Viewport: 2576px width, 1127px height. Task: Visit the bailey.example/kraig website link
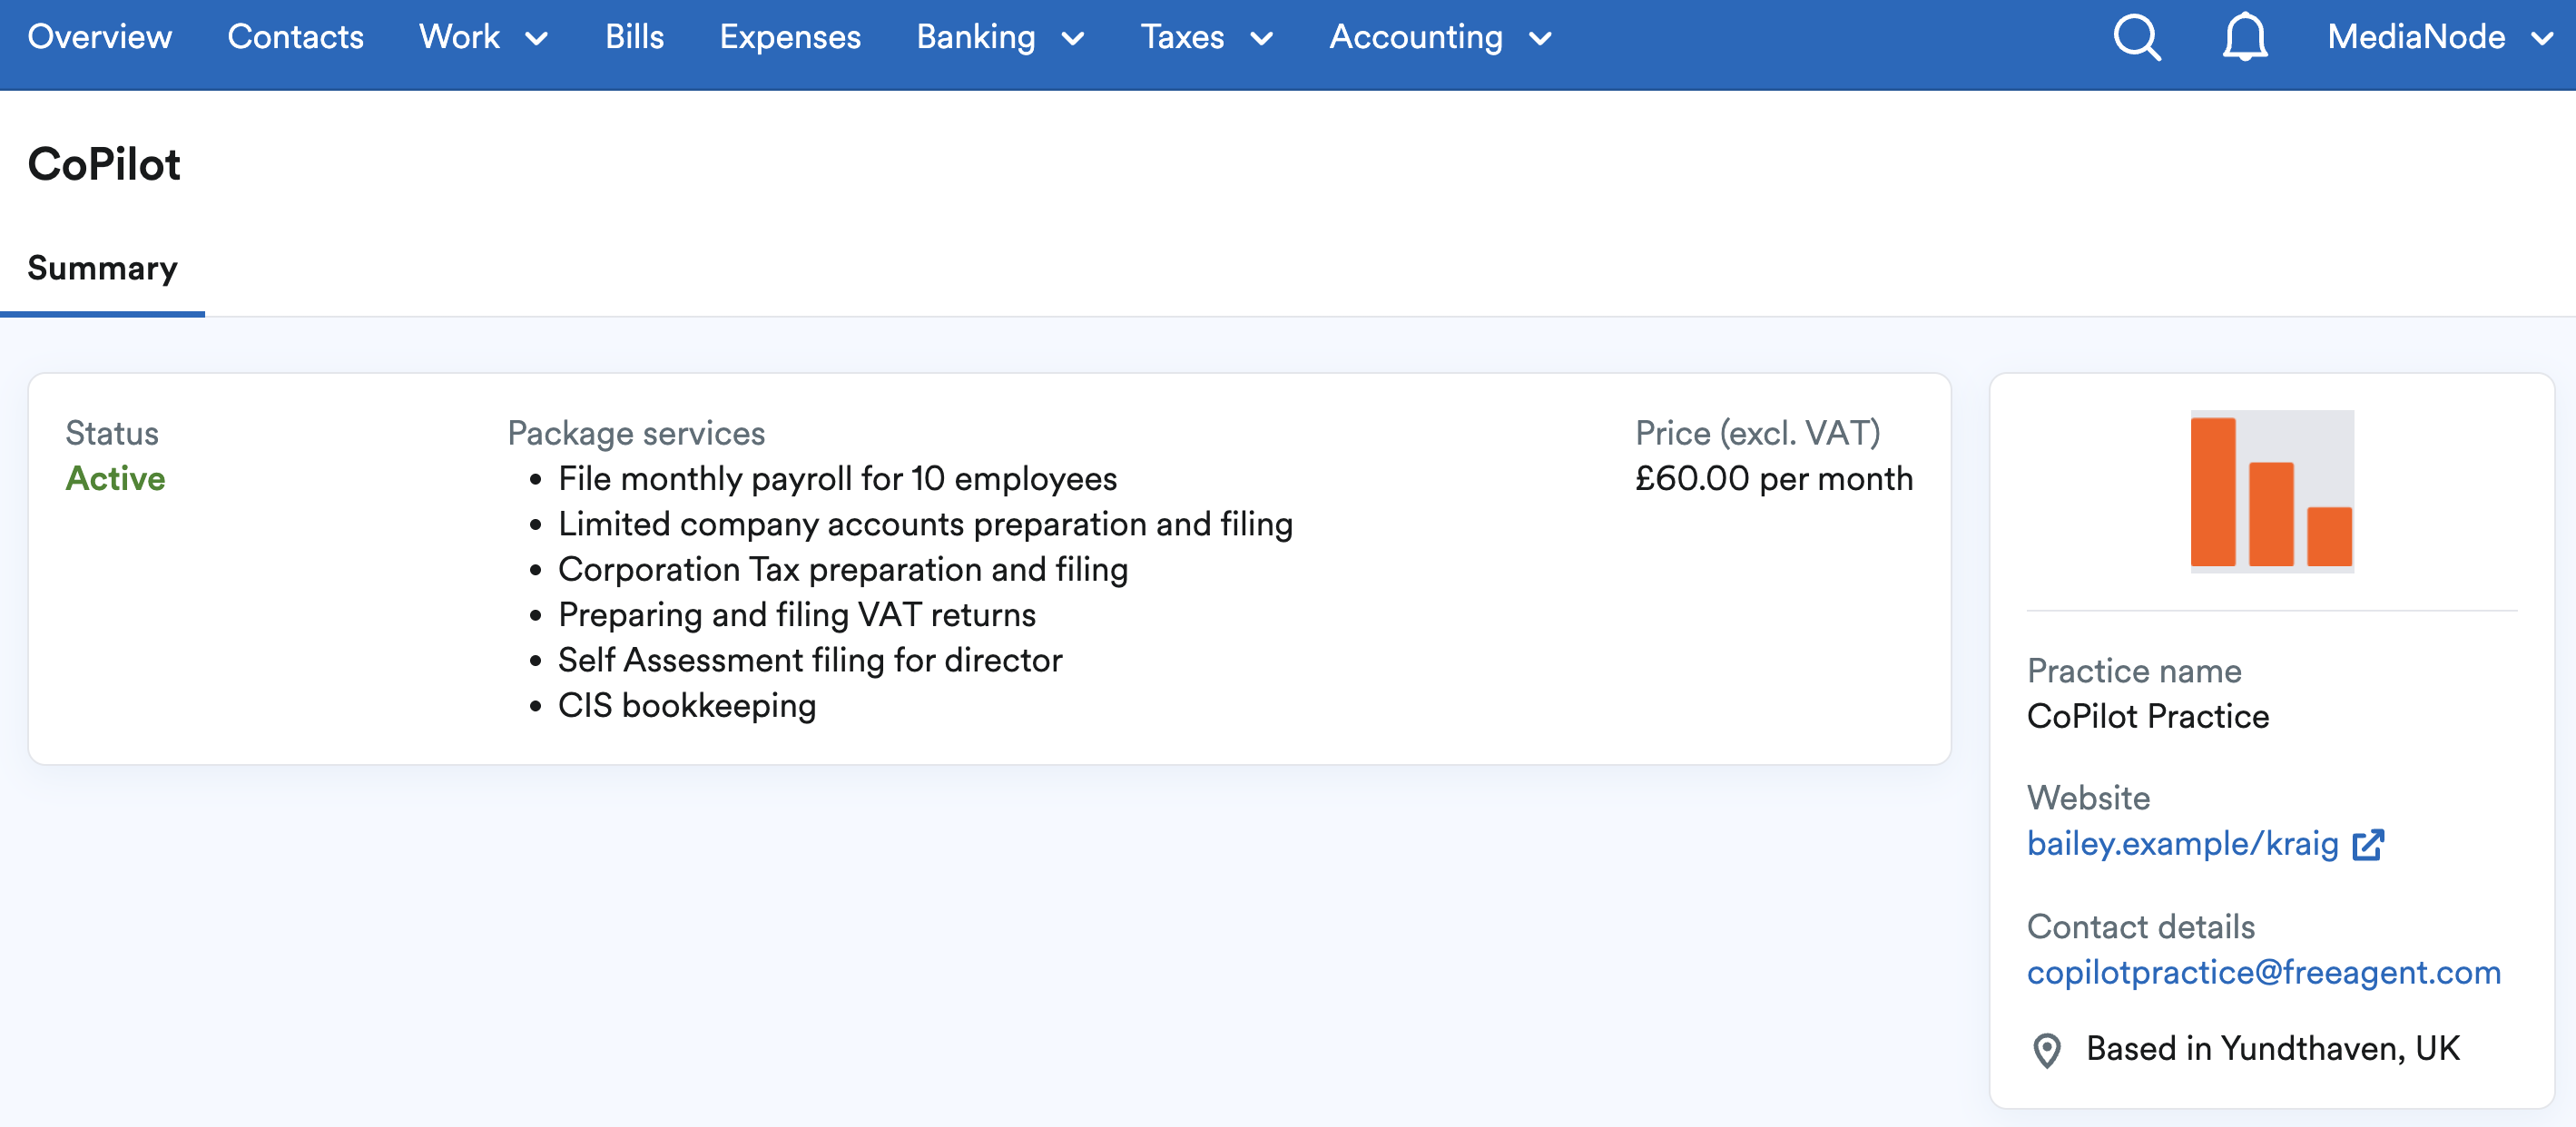click(x=2182, y=844)
